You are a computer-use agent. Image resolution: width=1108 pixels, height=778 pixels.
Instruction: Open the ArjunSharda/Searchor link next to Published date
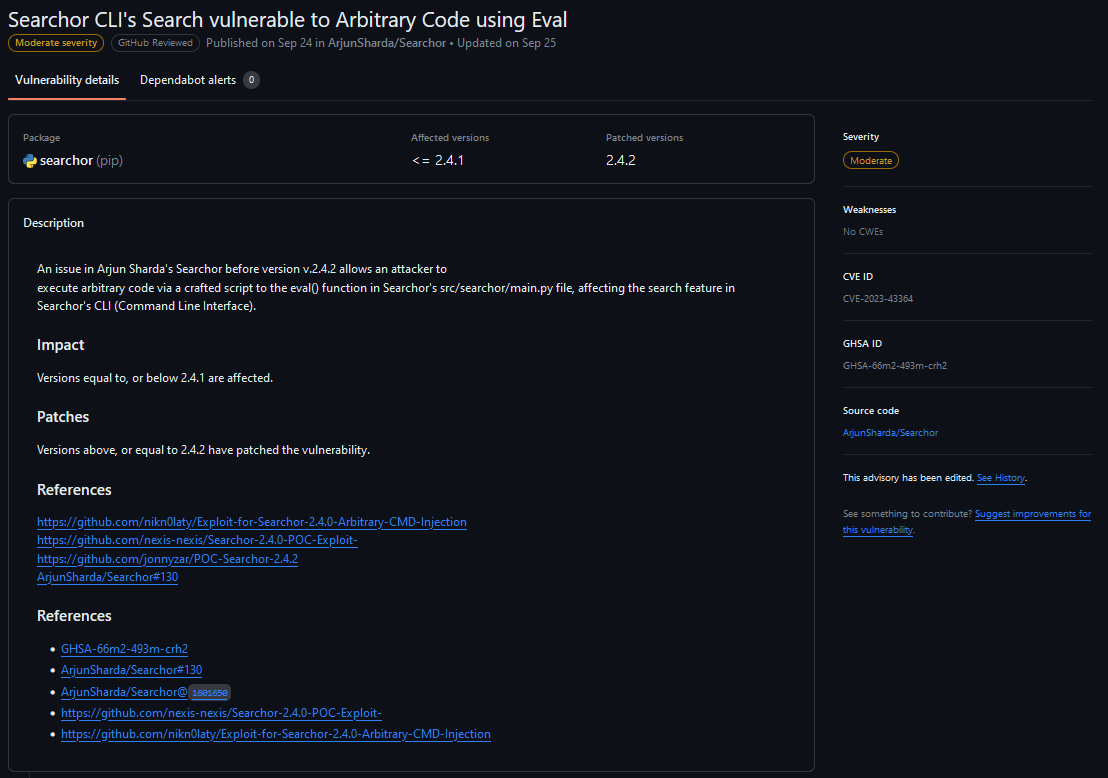click(x=387, y=43)
